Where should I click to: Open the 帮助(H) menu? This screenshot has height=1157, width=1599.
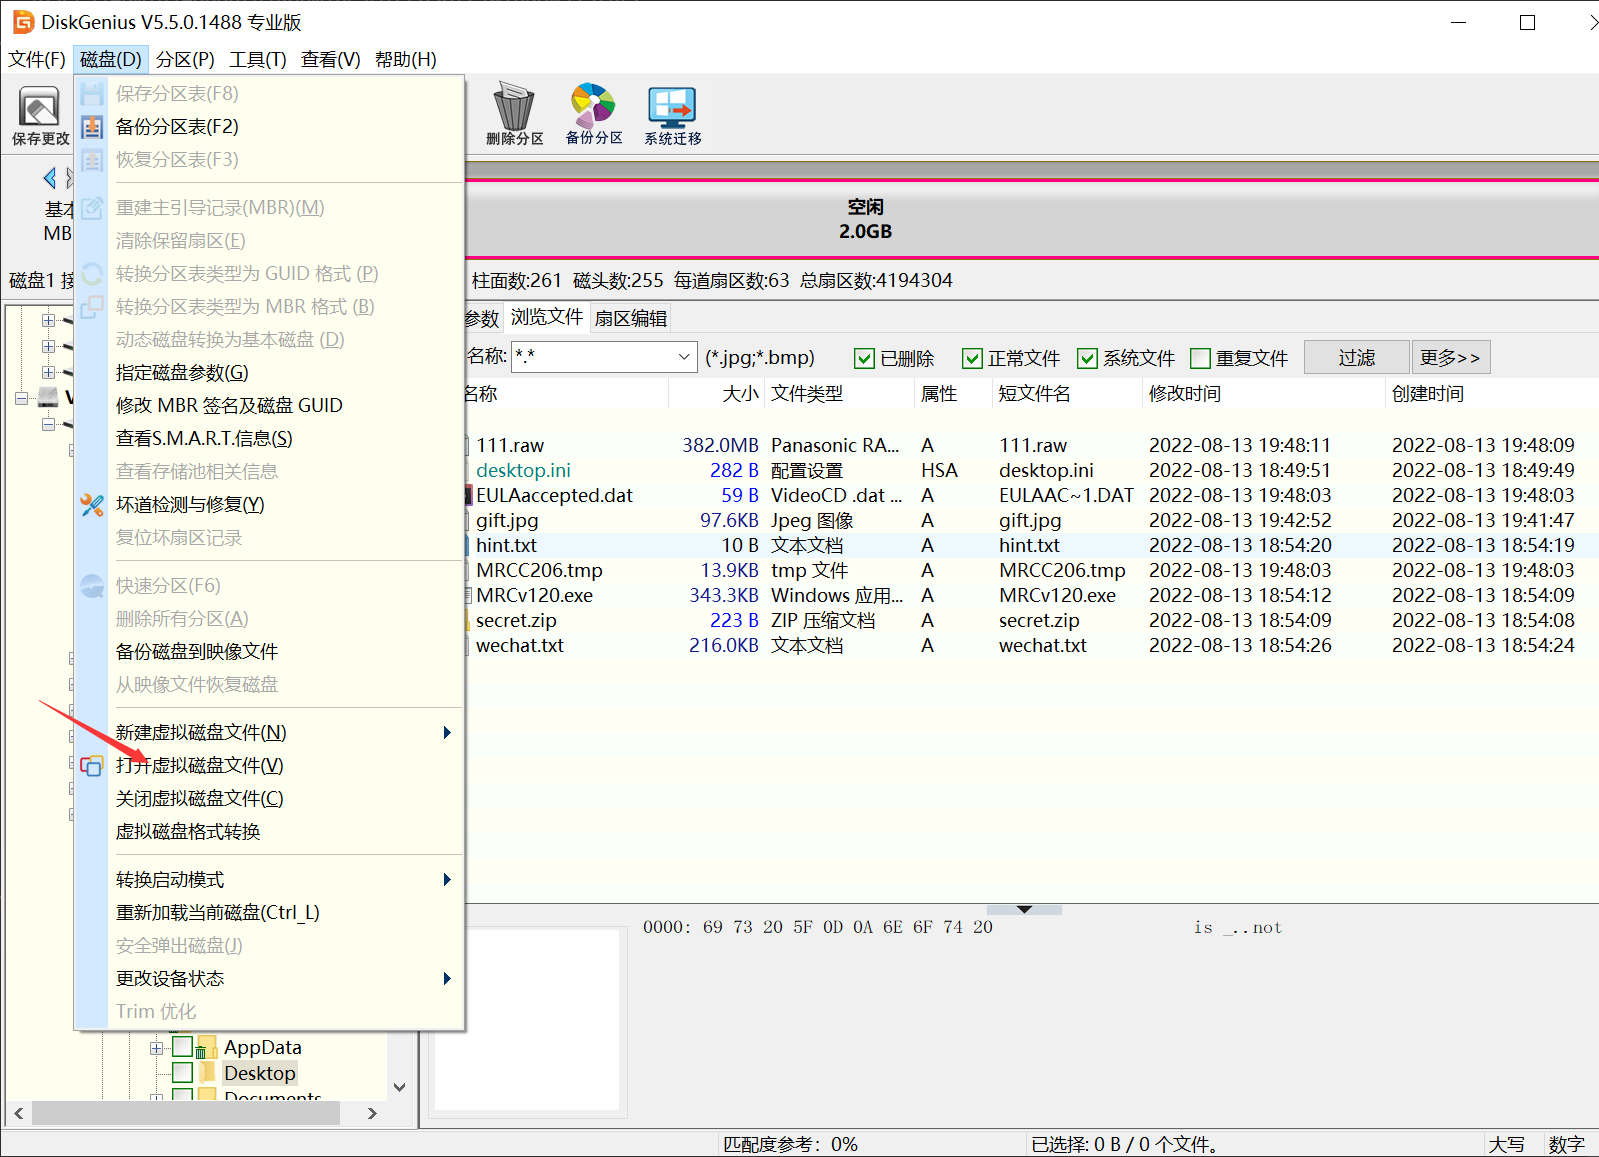pyautogui.click(x=406, y=59)
